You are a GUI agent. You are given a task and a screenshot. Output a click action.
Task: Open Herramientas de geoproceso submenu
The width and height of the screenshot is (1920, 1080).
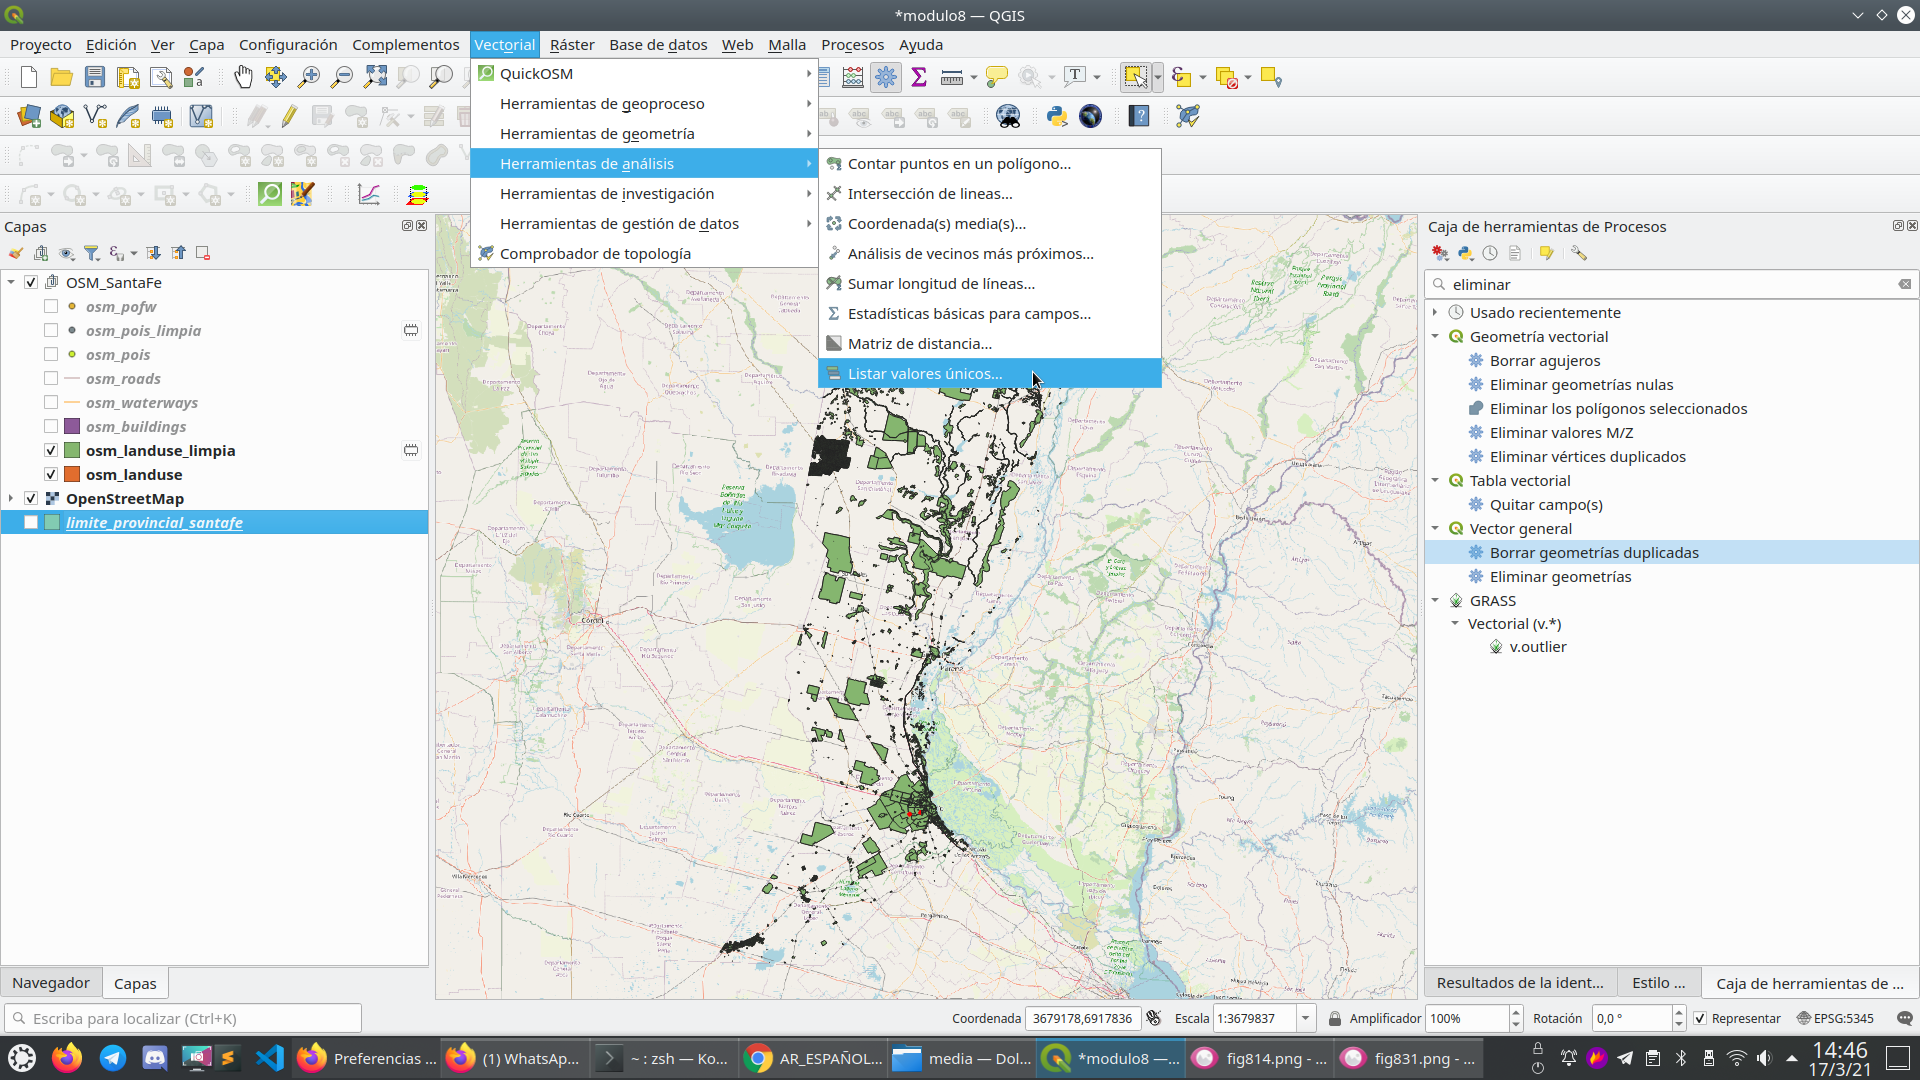pos(645,103)
